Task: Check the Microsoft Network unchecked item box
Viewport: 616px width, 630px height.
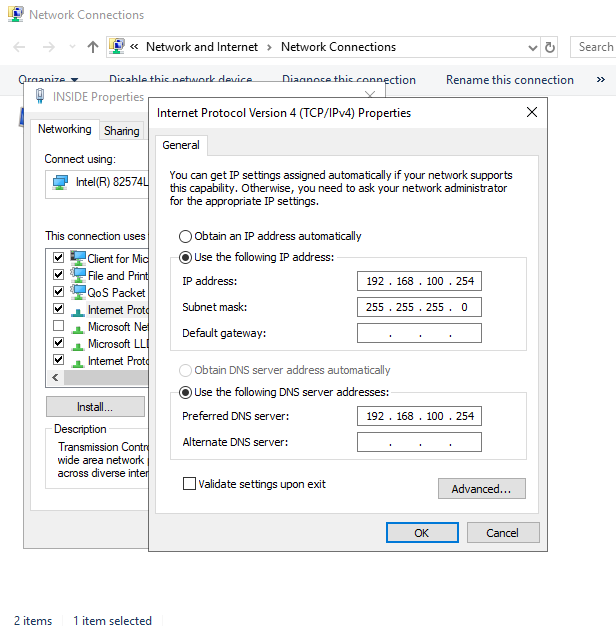Action: coord(58,326)
